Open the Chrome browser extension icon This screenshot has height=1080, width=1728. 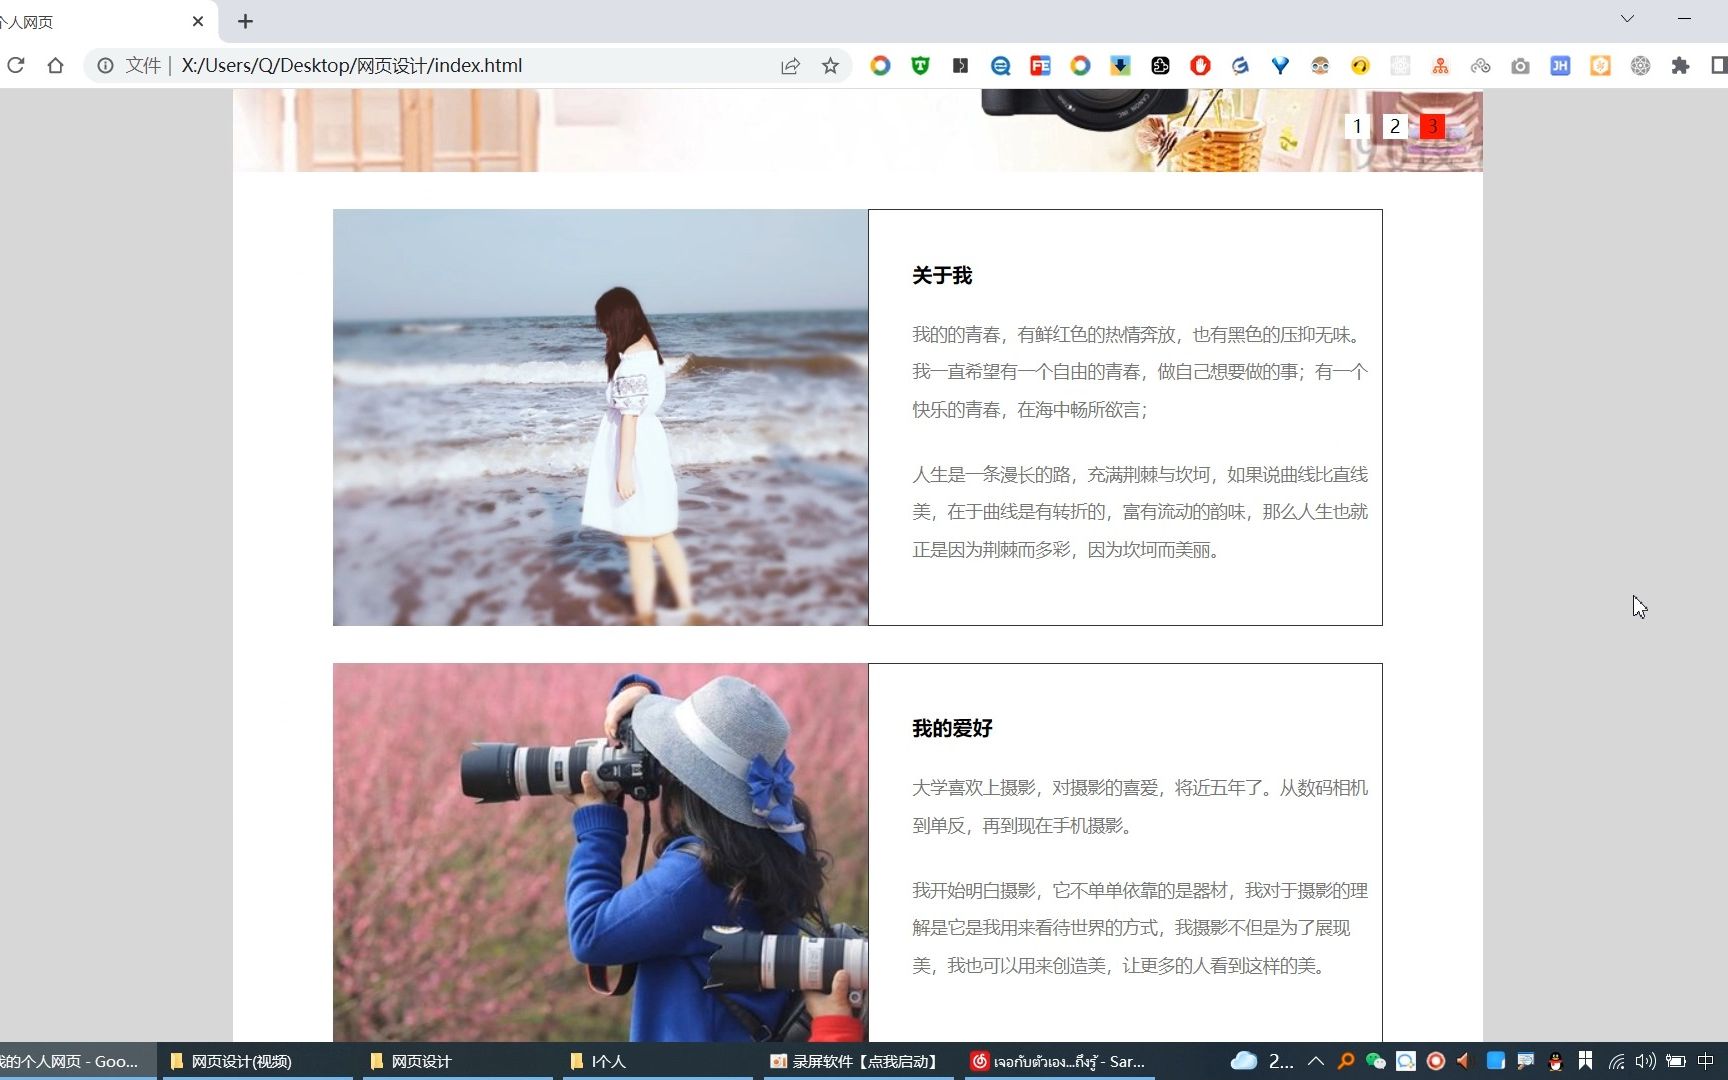coord(880,65)
